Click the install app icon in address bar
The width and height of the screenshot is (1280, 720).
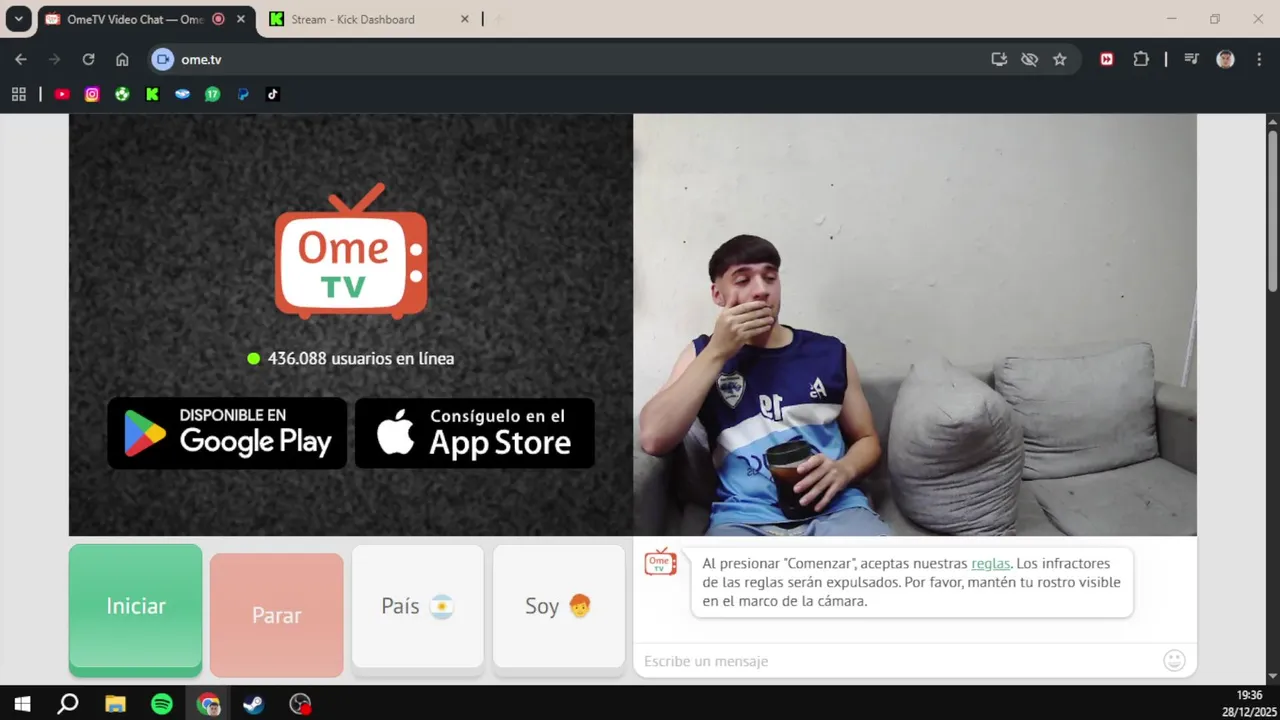click(x=999, y=59)
